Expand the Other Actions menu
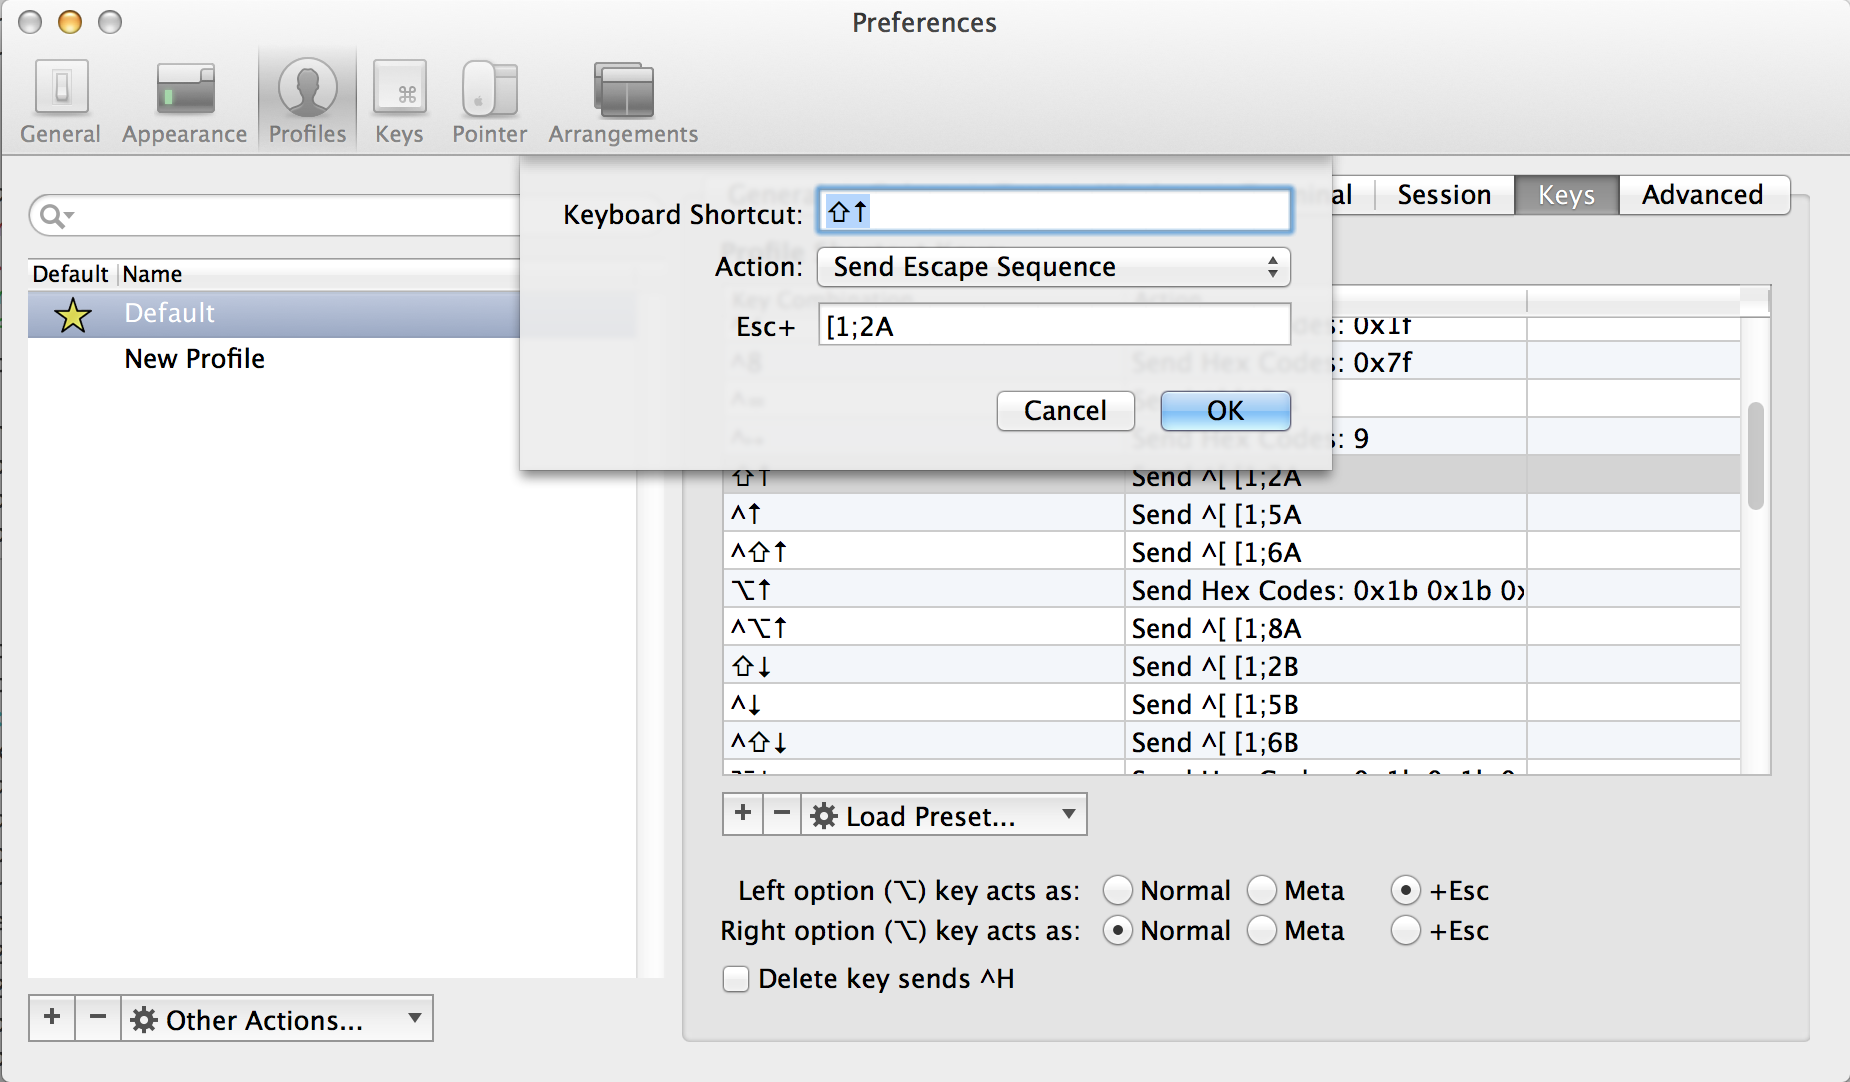This screenshot has width=1850, height=1082. point(276,1019)
